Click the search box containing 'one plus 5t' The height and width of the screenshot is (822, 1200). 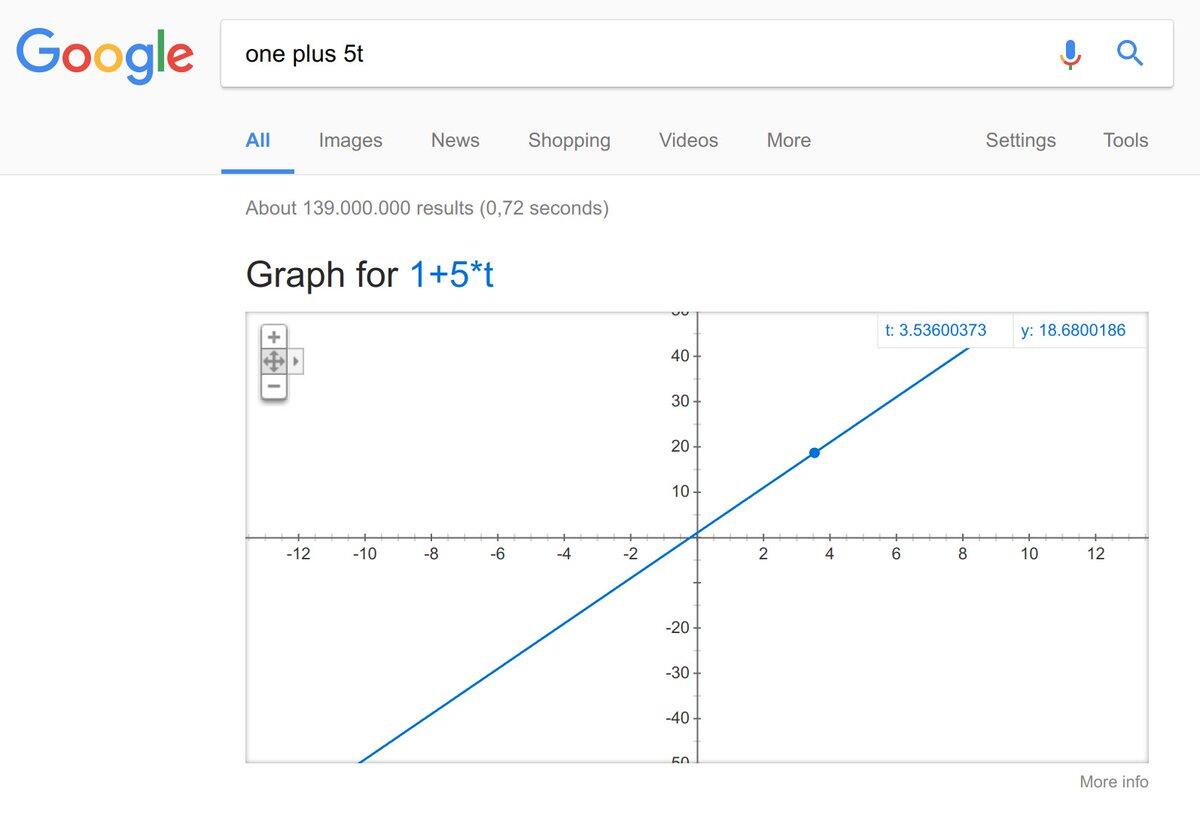[640, 54]
